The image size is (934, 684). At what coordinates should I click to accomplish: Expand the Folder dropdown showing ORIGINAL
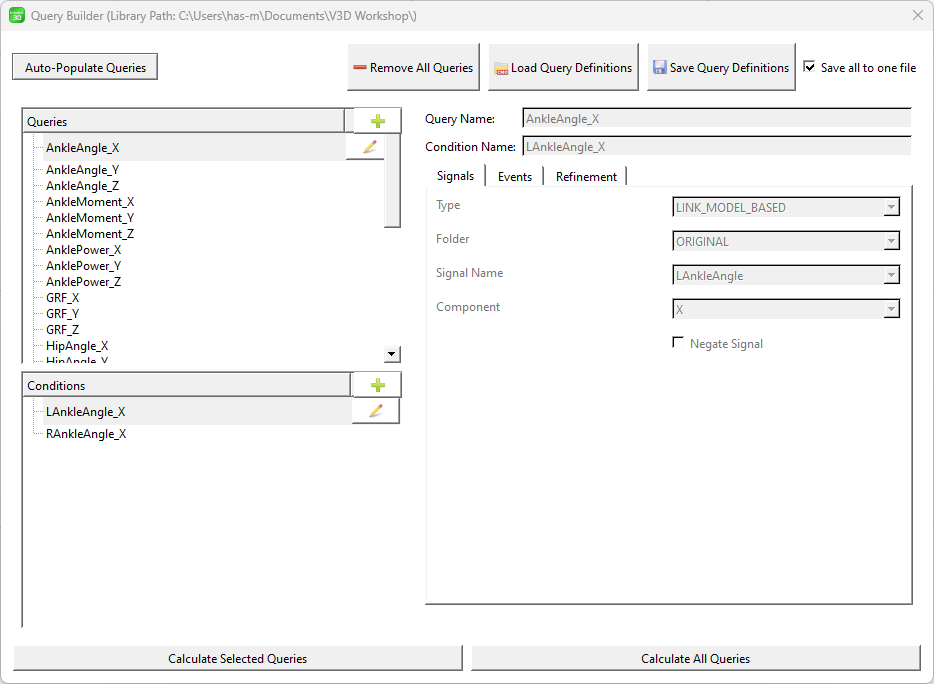click(x=786, y=241)
